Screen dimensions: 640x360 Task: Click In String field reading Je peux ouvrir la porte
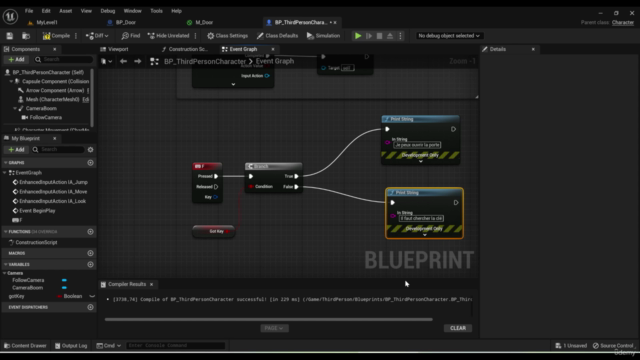[417, 145]
